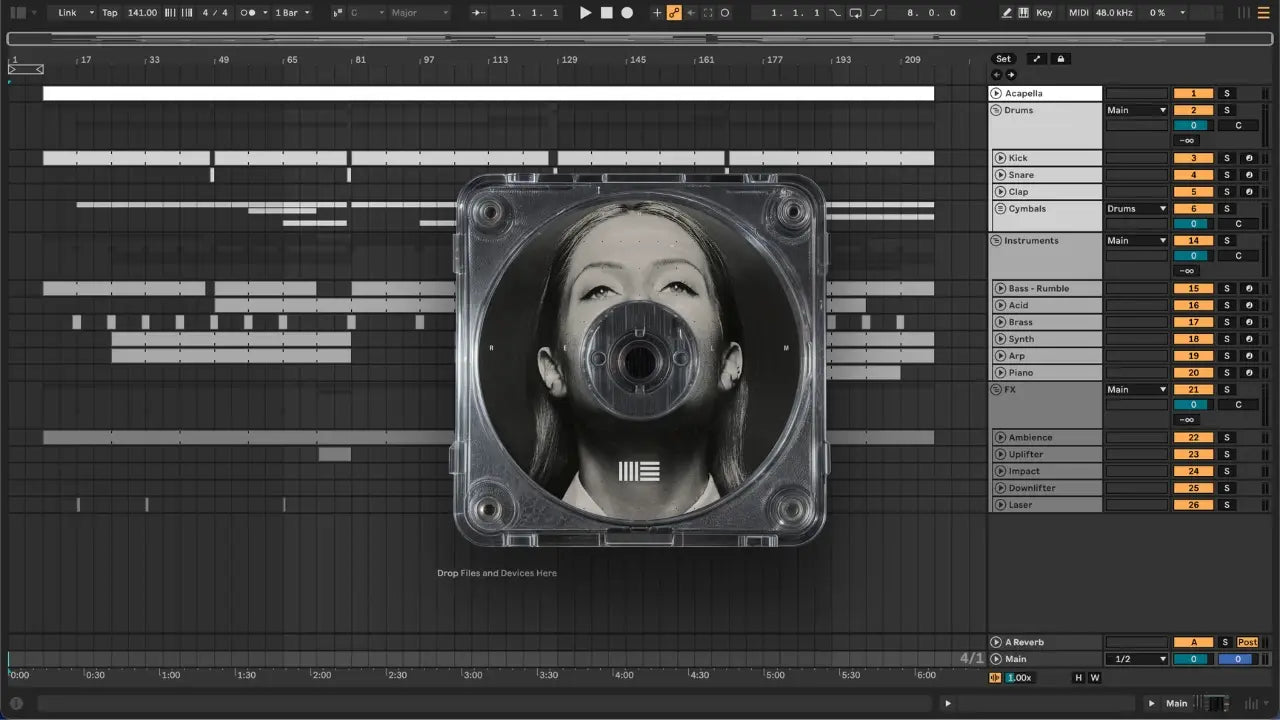Toggle the Punch-In switch icon

(x=836, y=13)
